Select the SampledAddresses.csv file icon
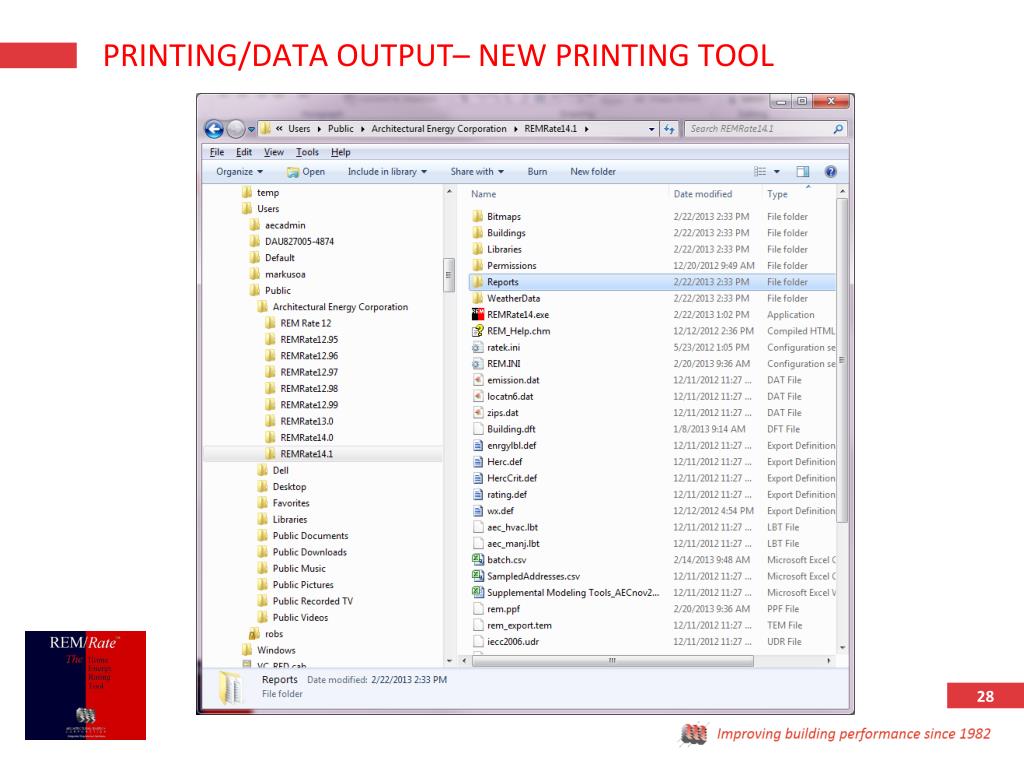The width and height of the screenshot is (1024, 768). coord(477,576)
